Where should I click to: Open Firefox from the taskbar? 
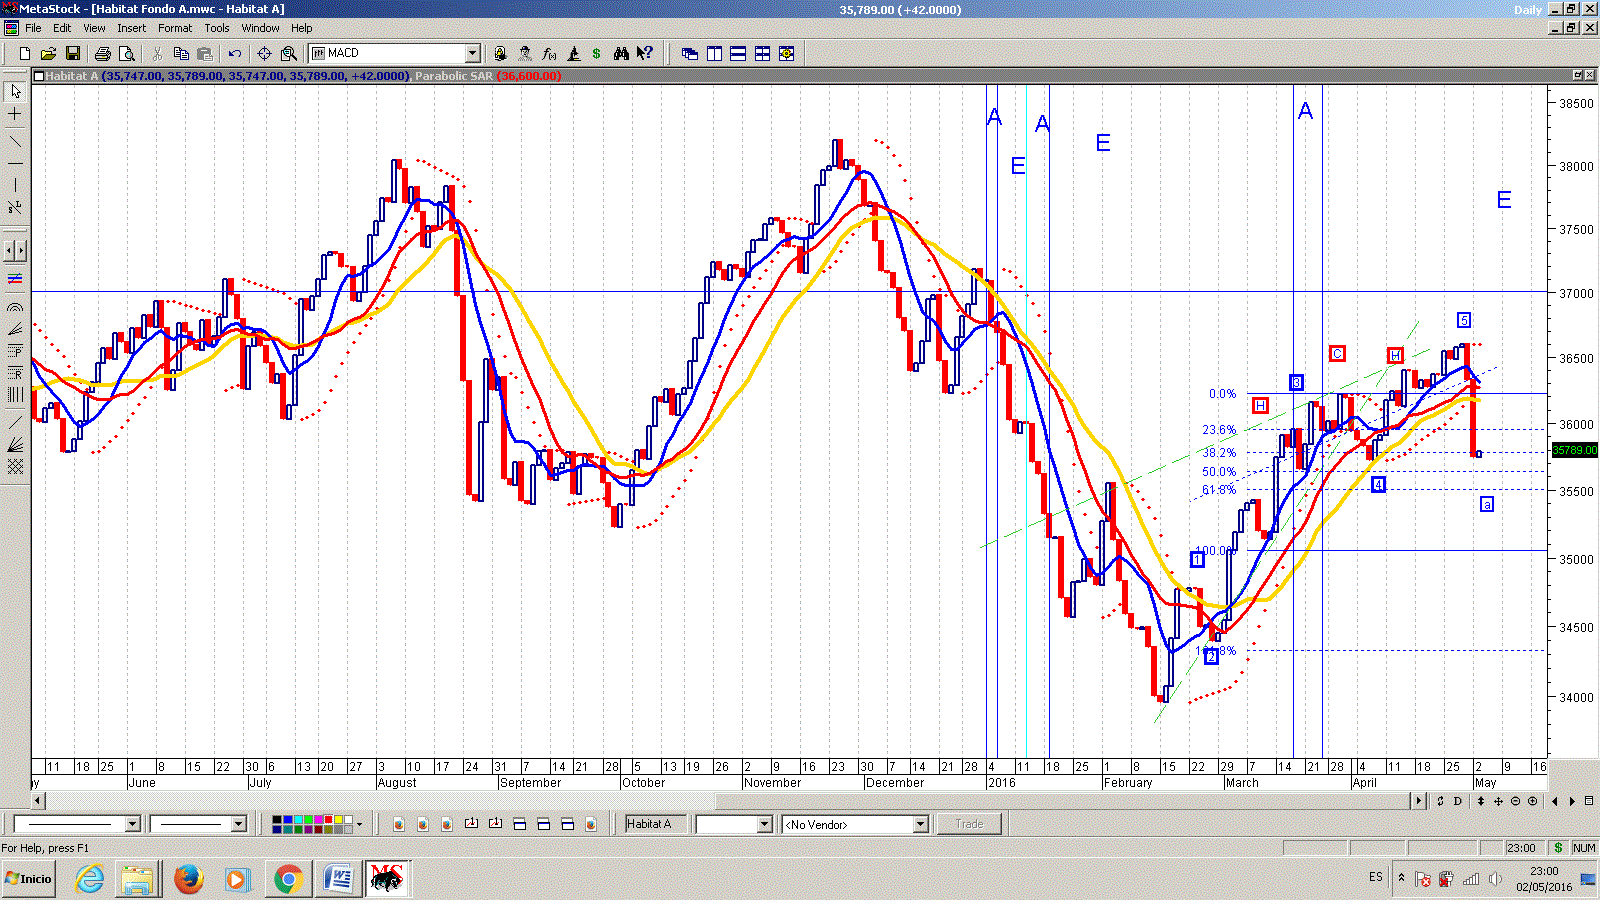(x=188, y=879)
